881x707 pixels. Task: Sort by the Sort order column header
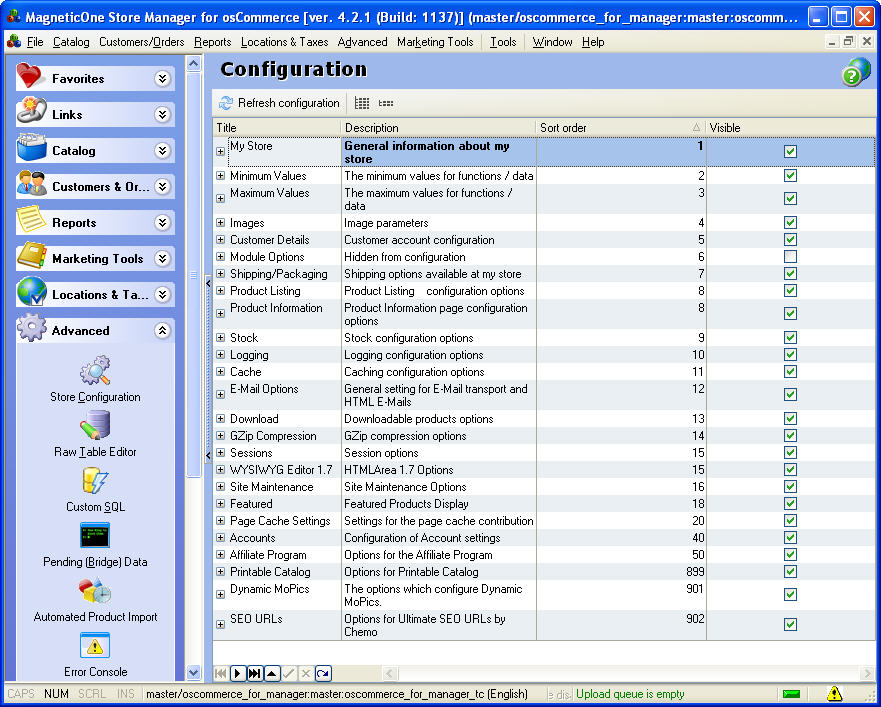tap(621, 128)
